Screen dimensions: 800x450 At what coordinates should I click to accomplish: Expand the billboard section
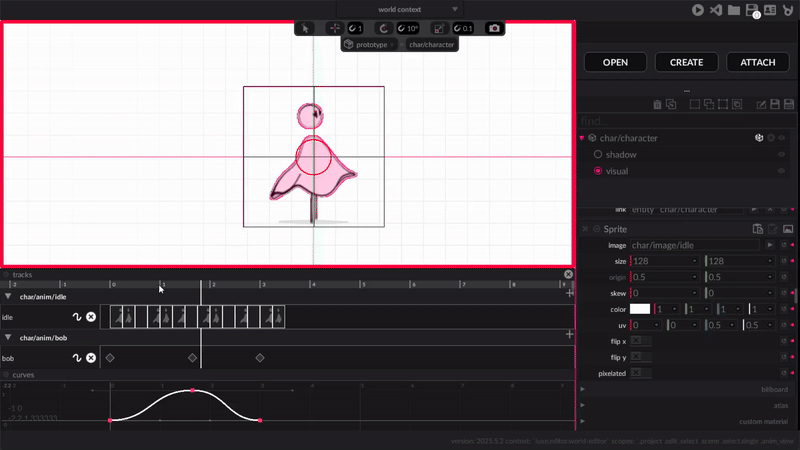tap(583, 389)
